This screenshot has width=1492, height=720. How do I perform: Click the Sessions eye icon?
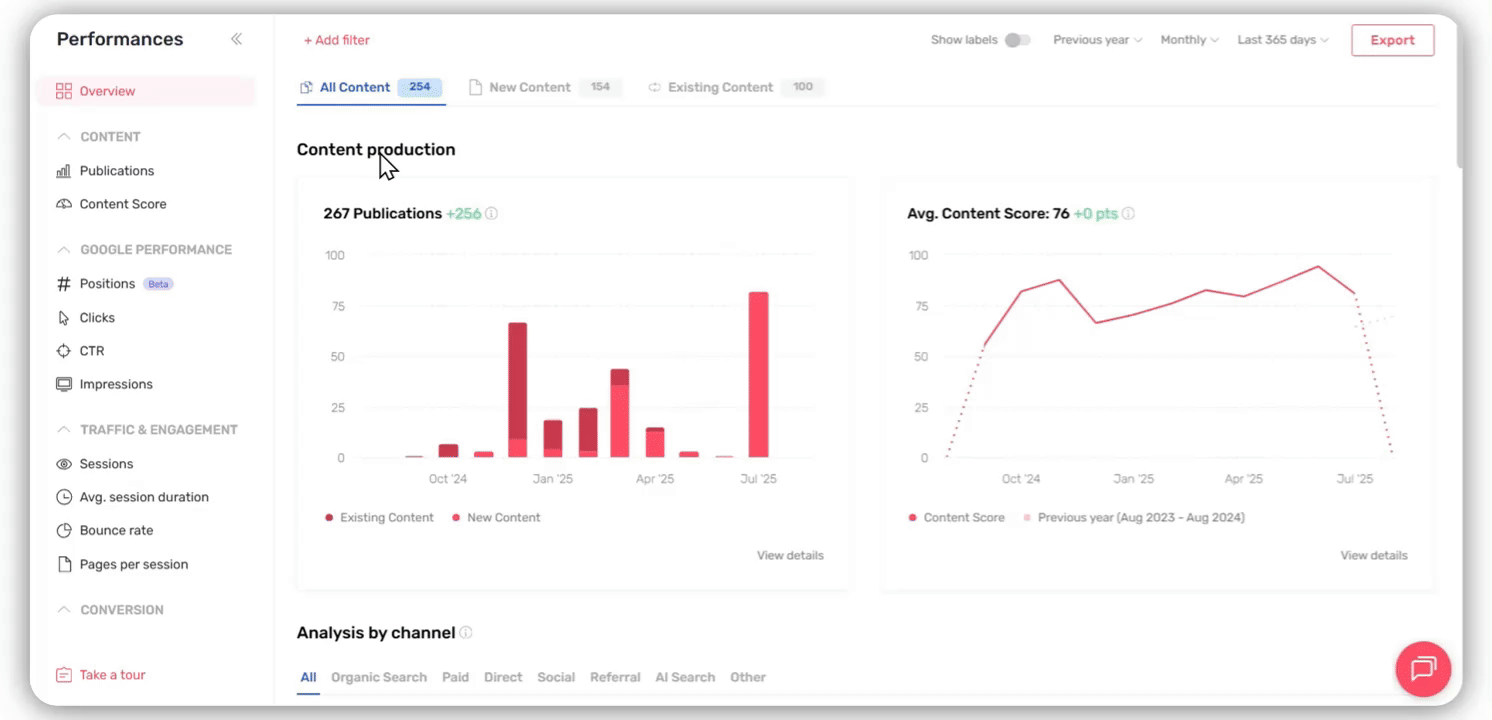(63, 463)
